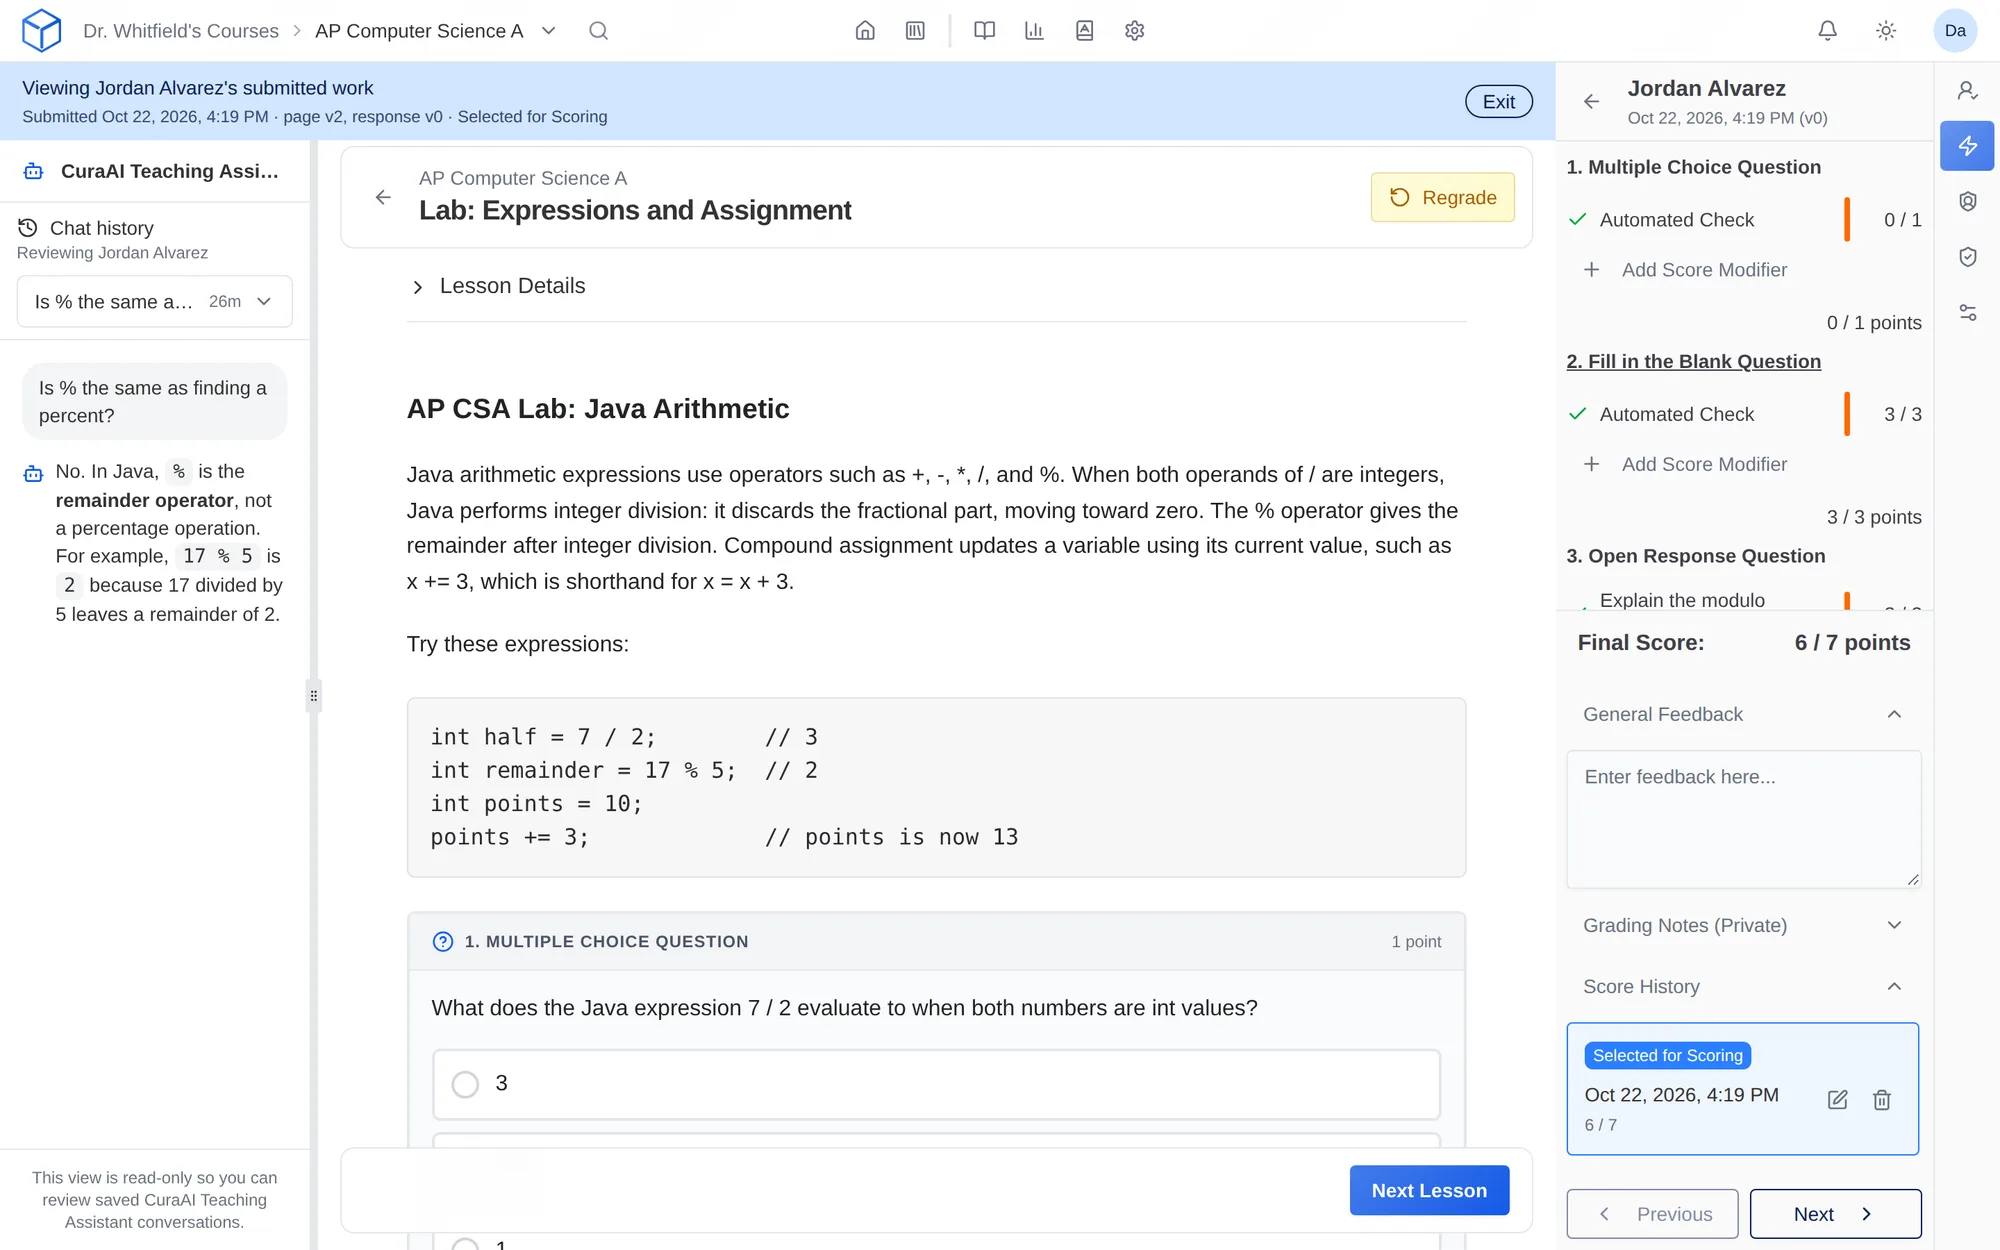
Task: Open the chat history conversation dropdown
Action: [155, 301]
